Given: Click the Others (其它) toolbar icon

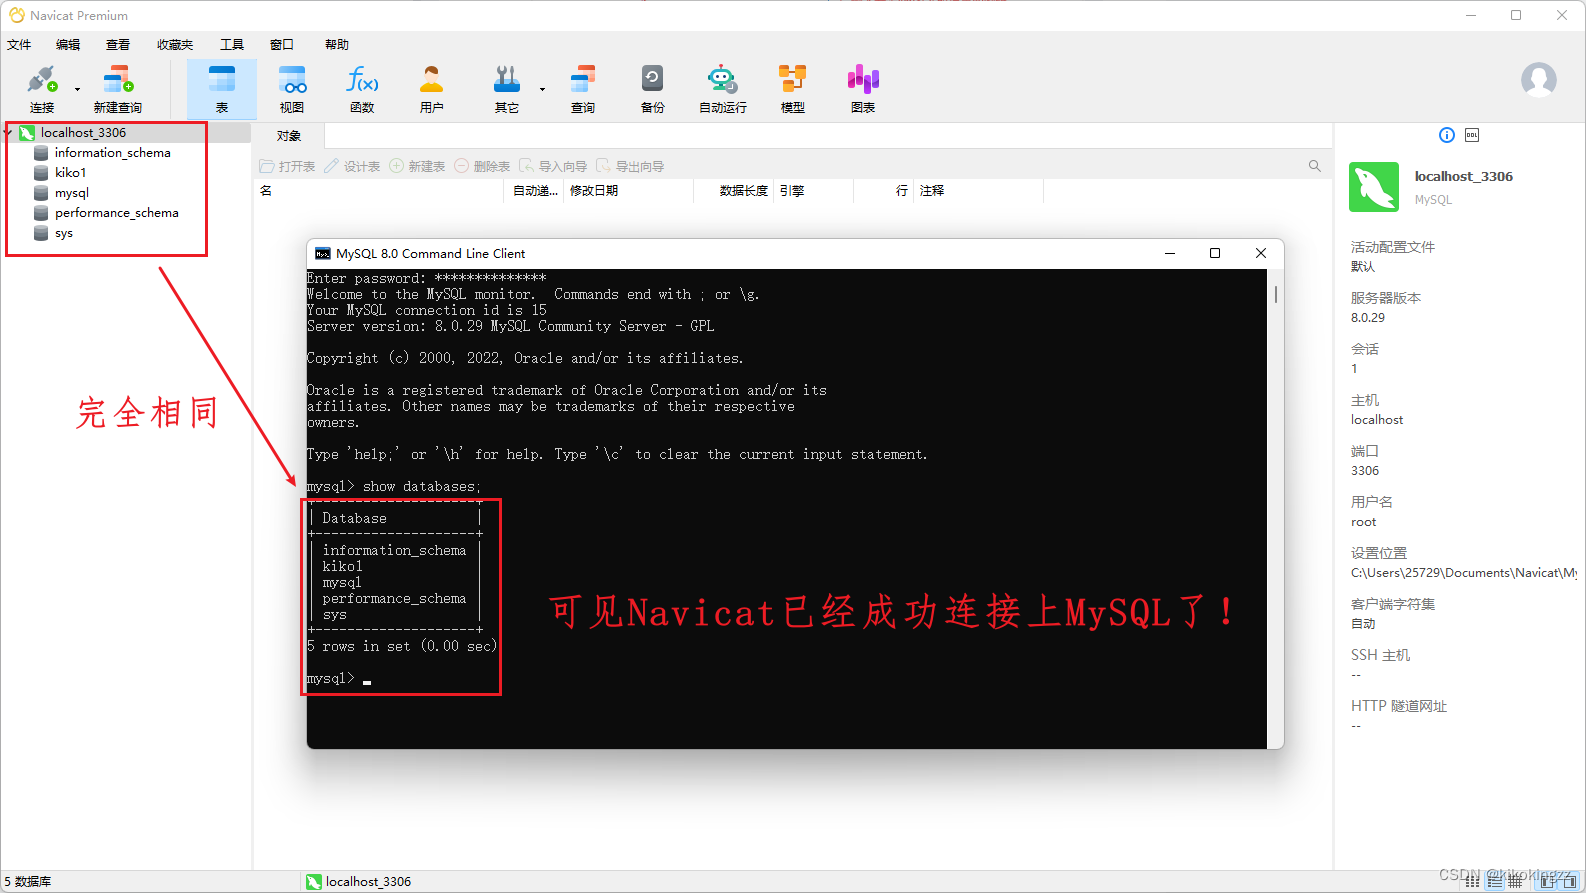Looking at the screenshot, I should [x=507, y=88].
